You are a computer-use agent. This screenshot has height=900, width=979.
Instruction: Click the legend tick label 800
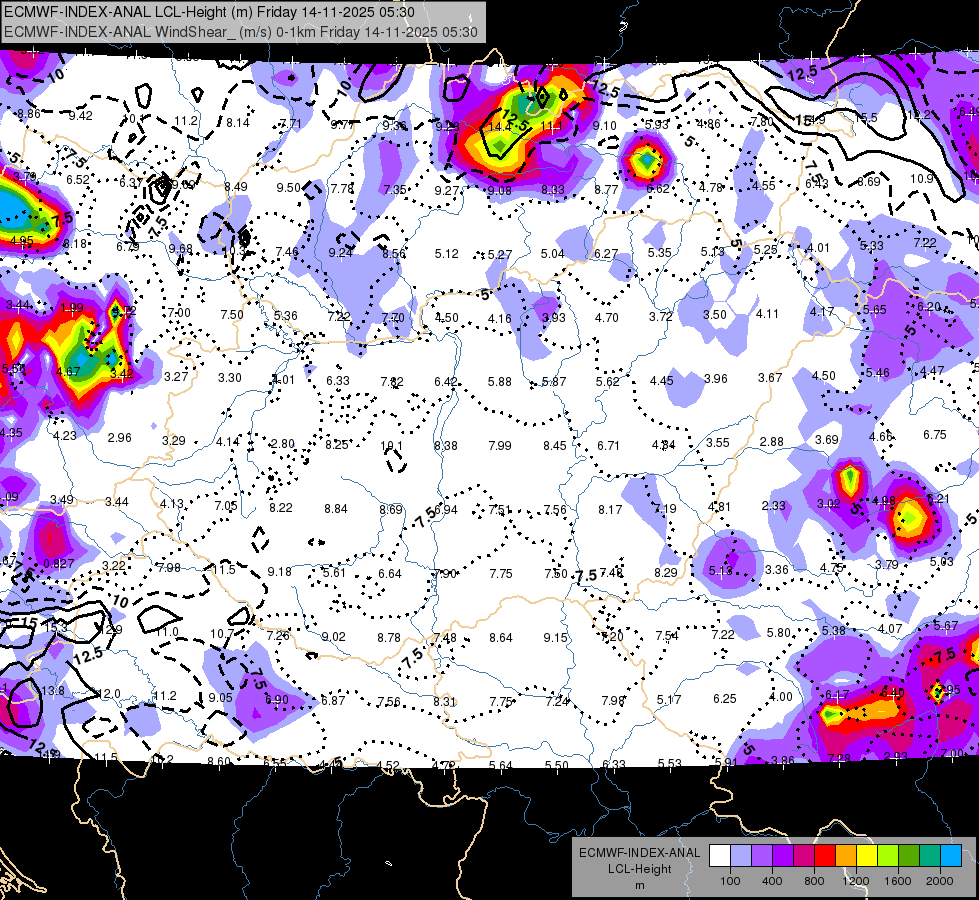click(814, 881)
